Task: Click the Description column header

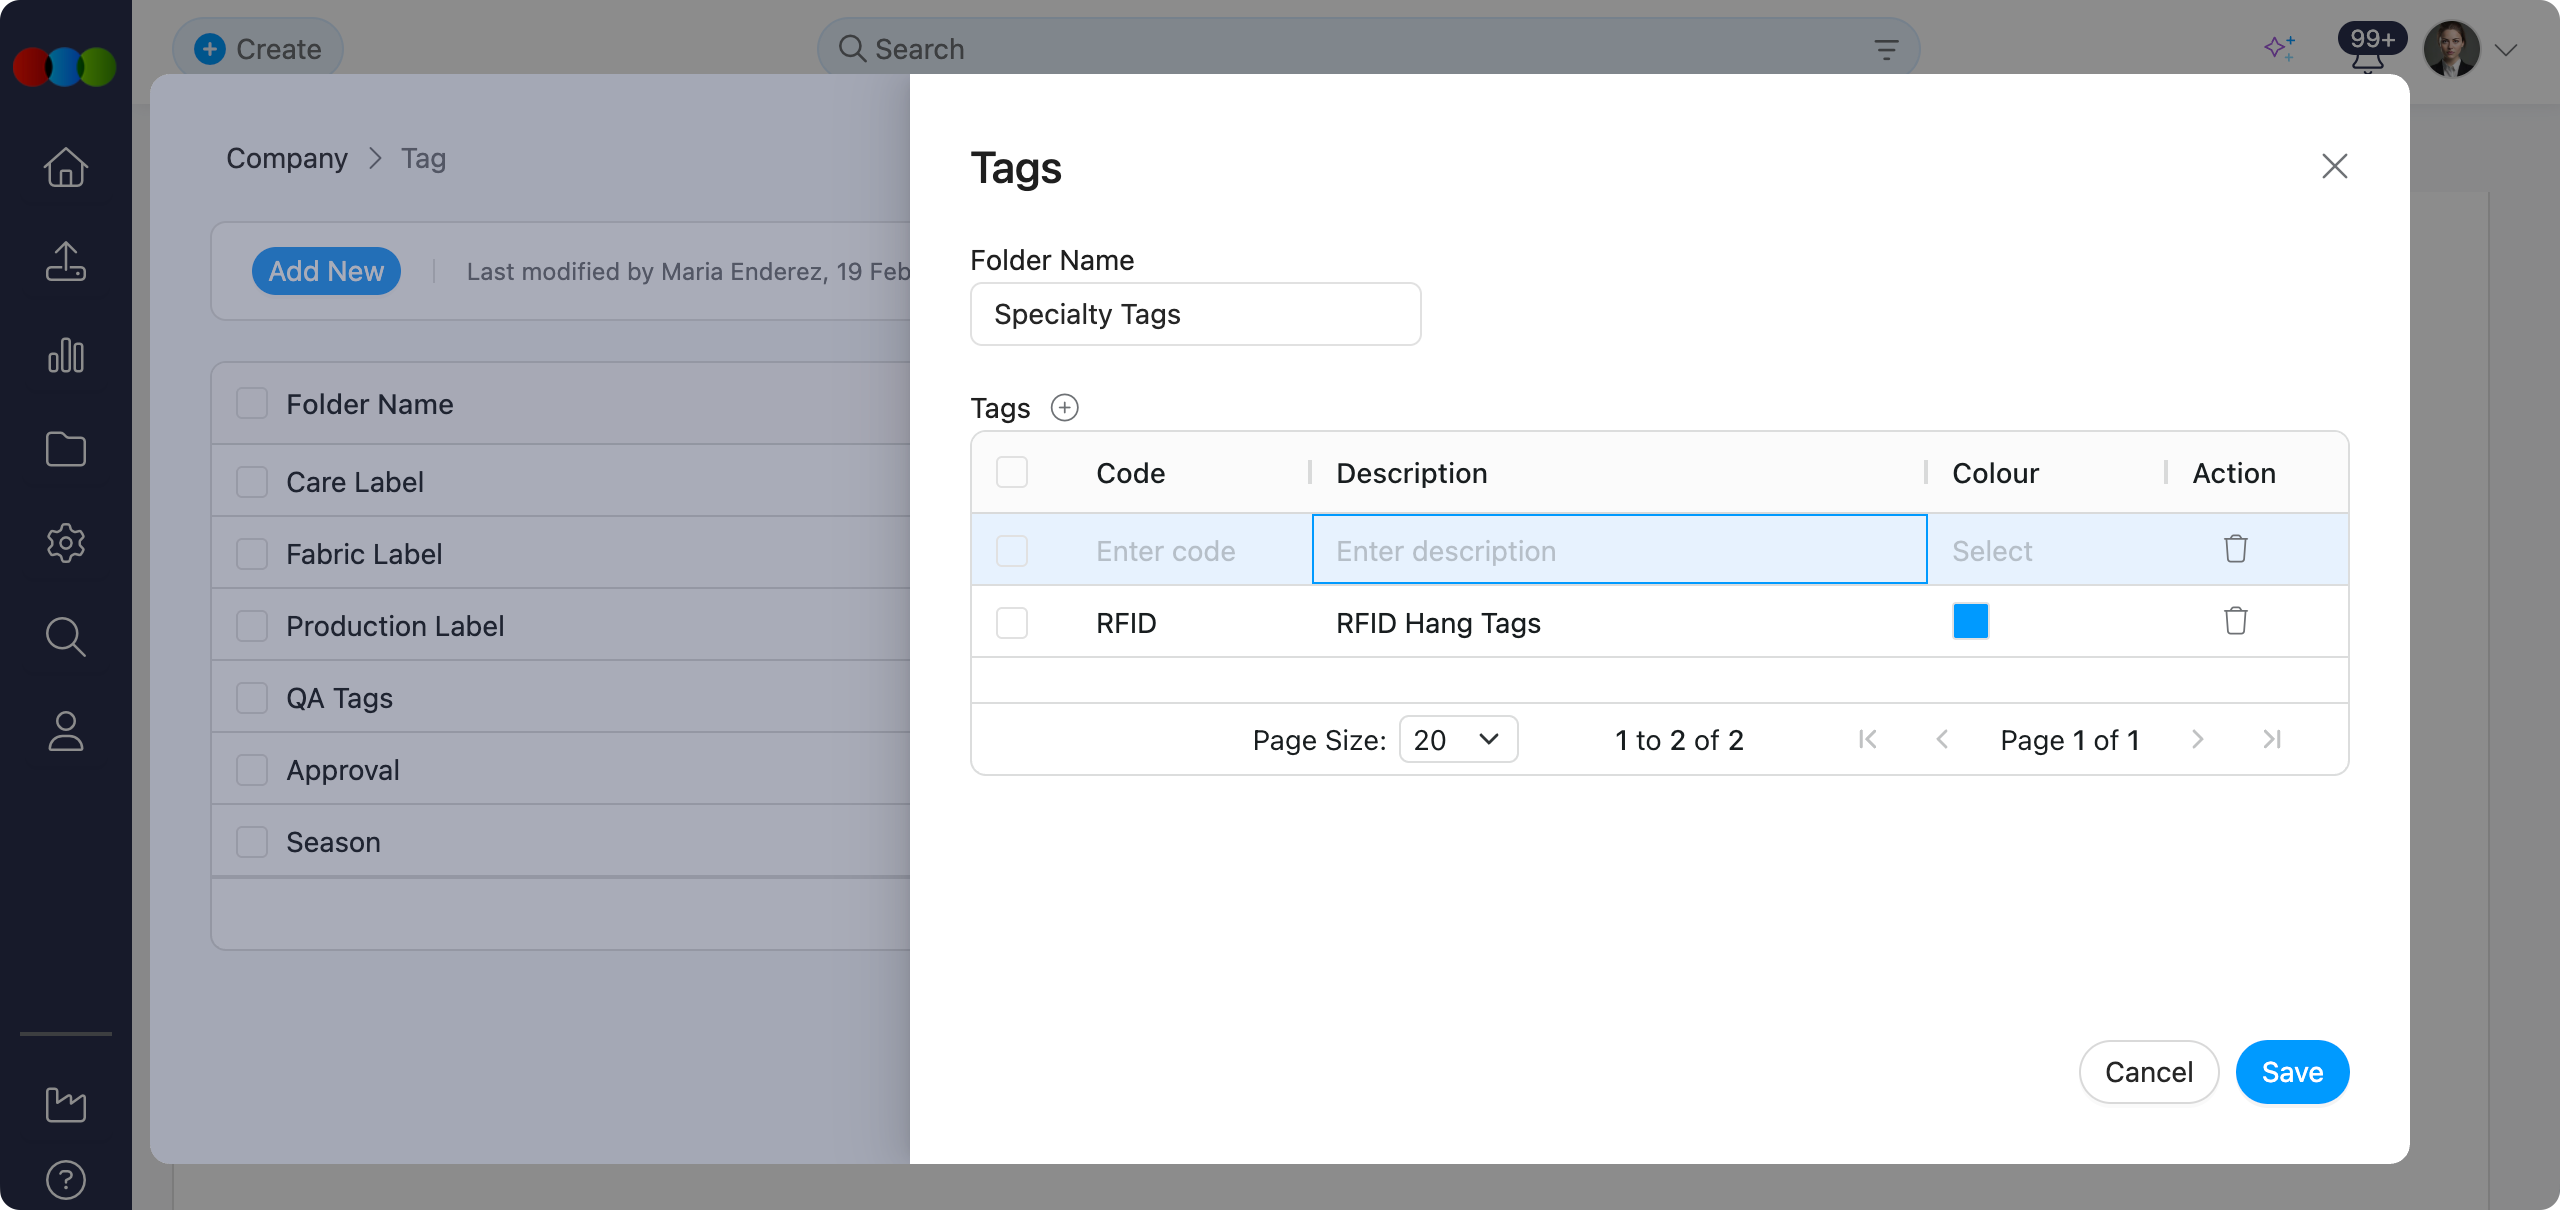Action: [x=1411, y=473]
